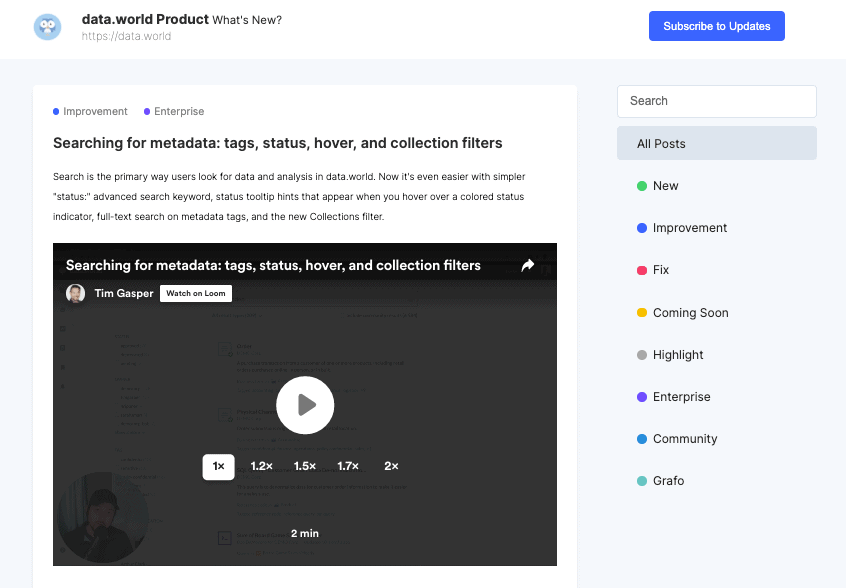Viewport: 846px width, 588px height.
Task: Click the Improvement tag above post title
Action: point(90,112)
